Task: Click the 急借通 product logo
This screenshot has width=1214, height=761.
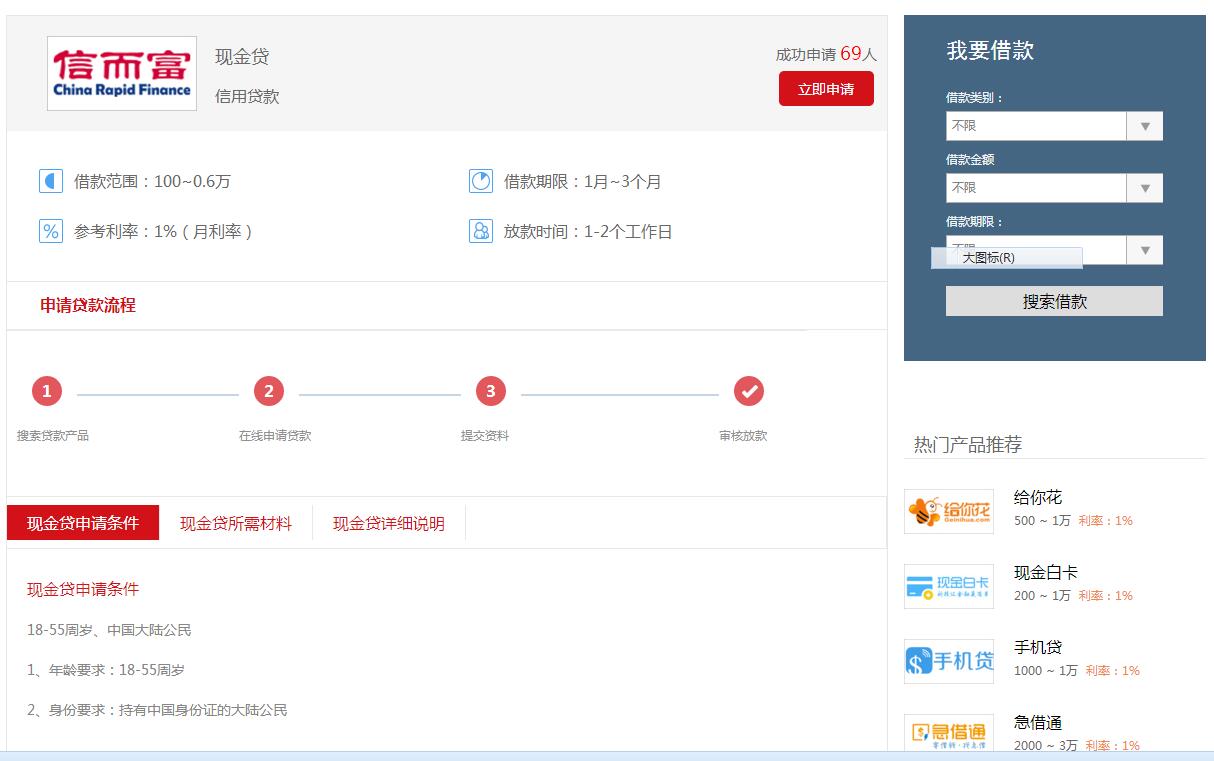Action: point(949,733)
